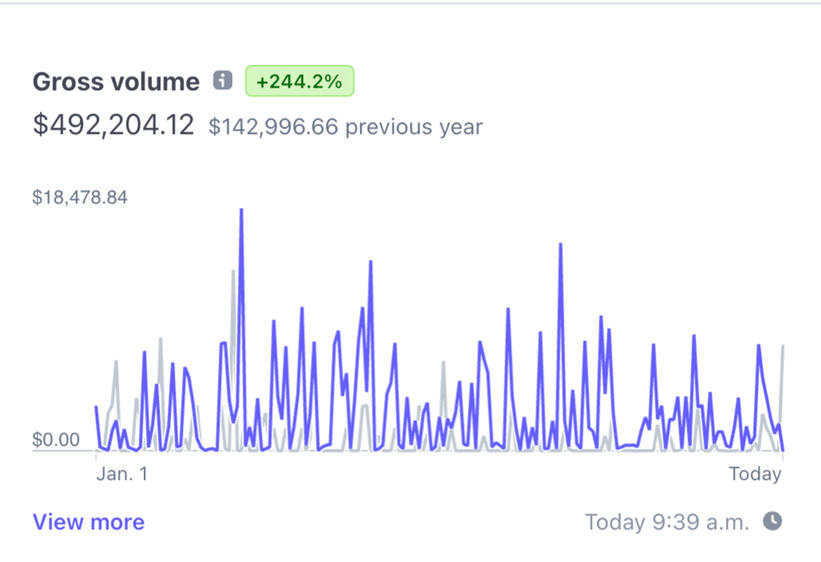Select the Today x-axis label
821x562 pixels.
pyautogui.click(x=754, y=474)
